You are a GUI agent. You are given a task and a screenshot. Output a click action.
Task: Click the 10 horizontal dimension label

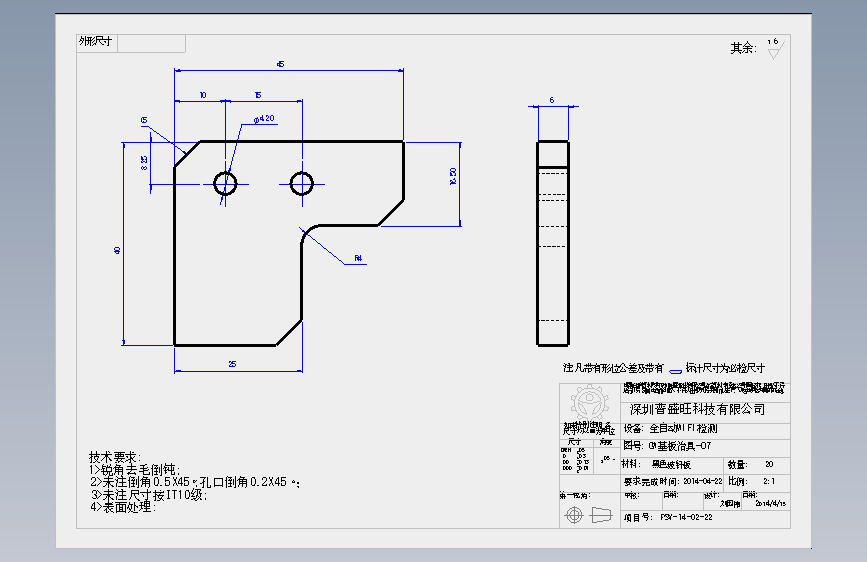click(203, 95)
